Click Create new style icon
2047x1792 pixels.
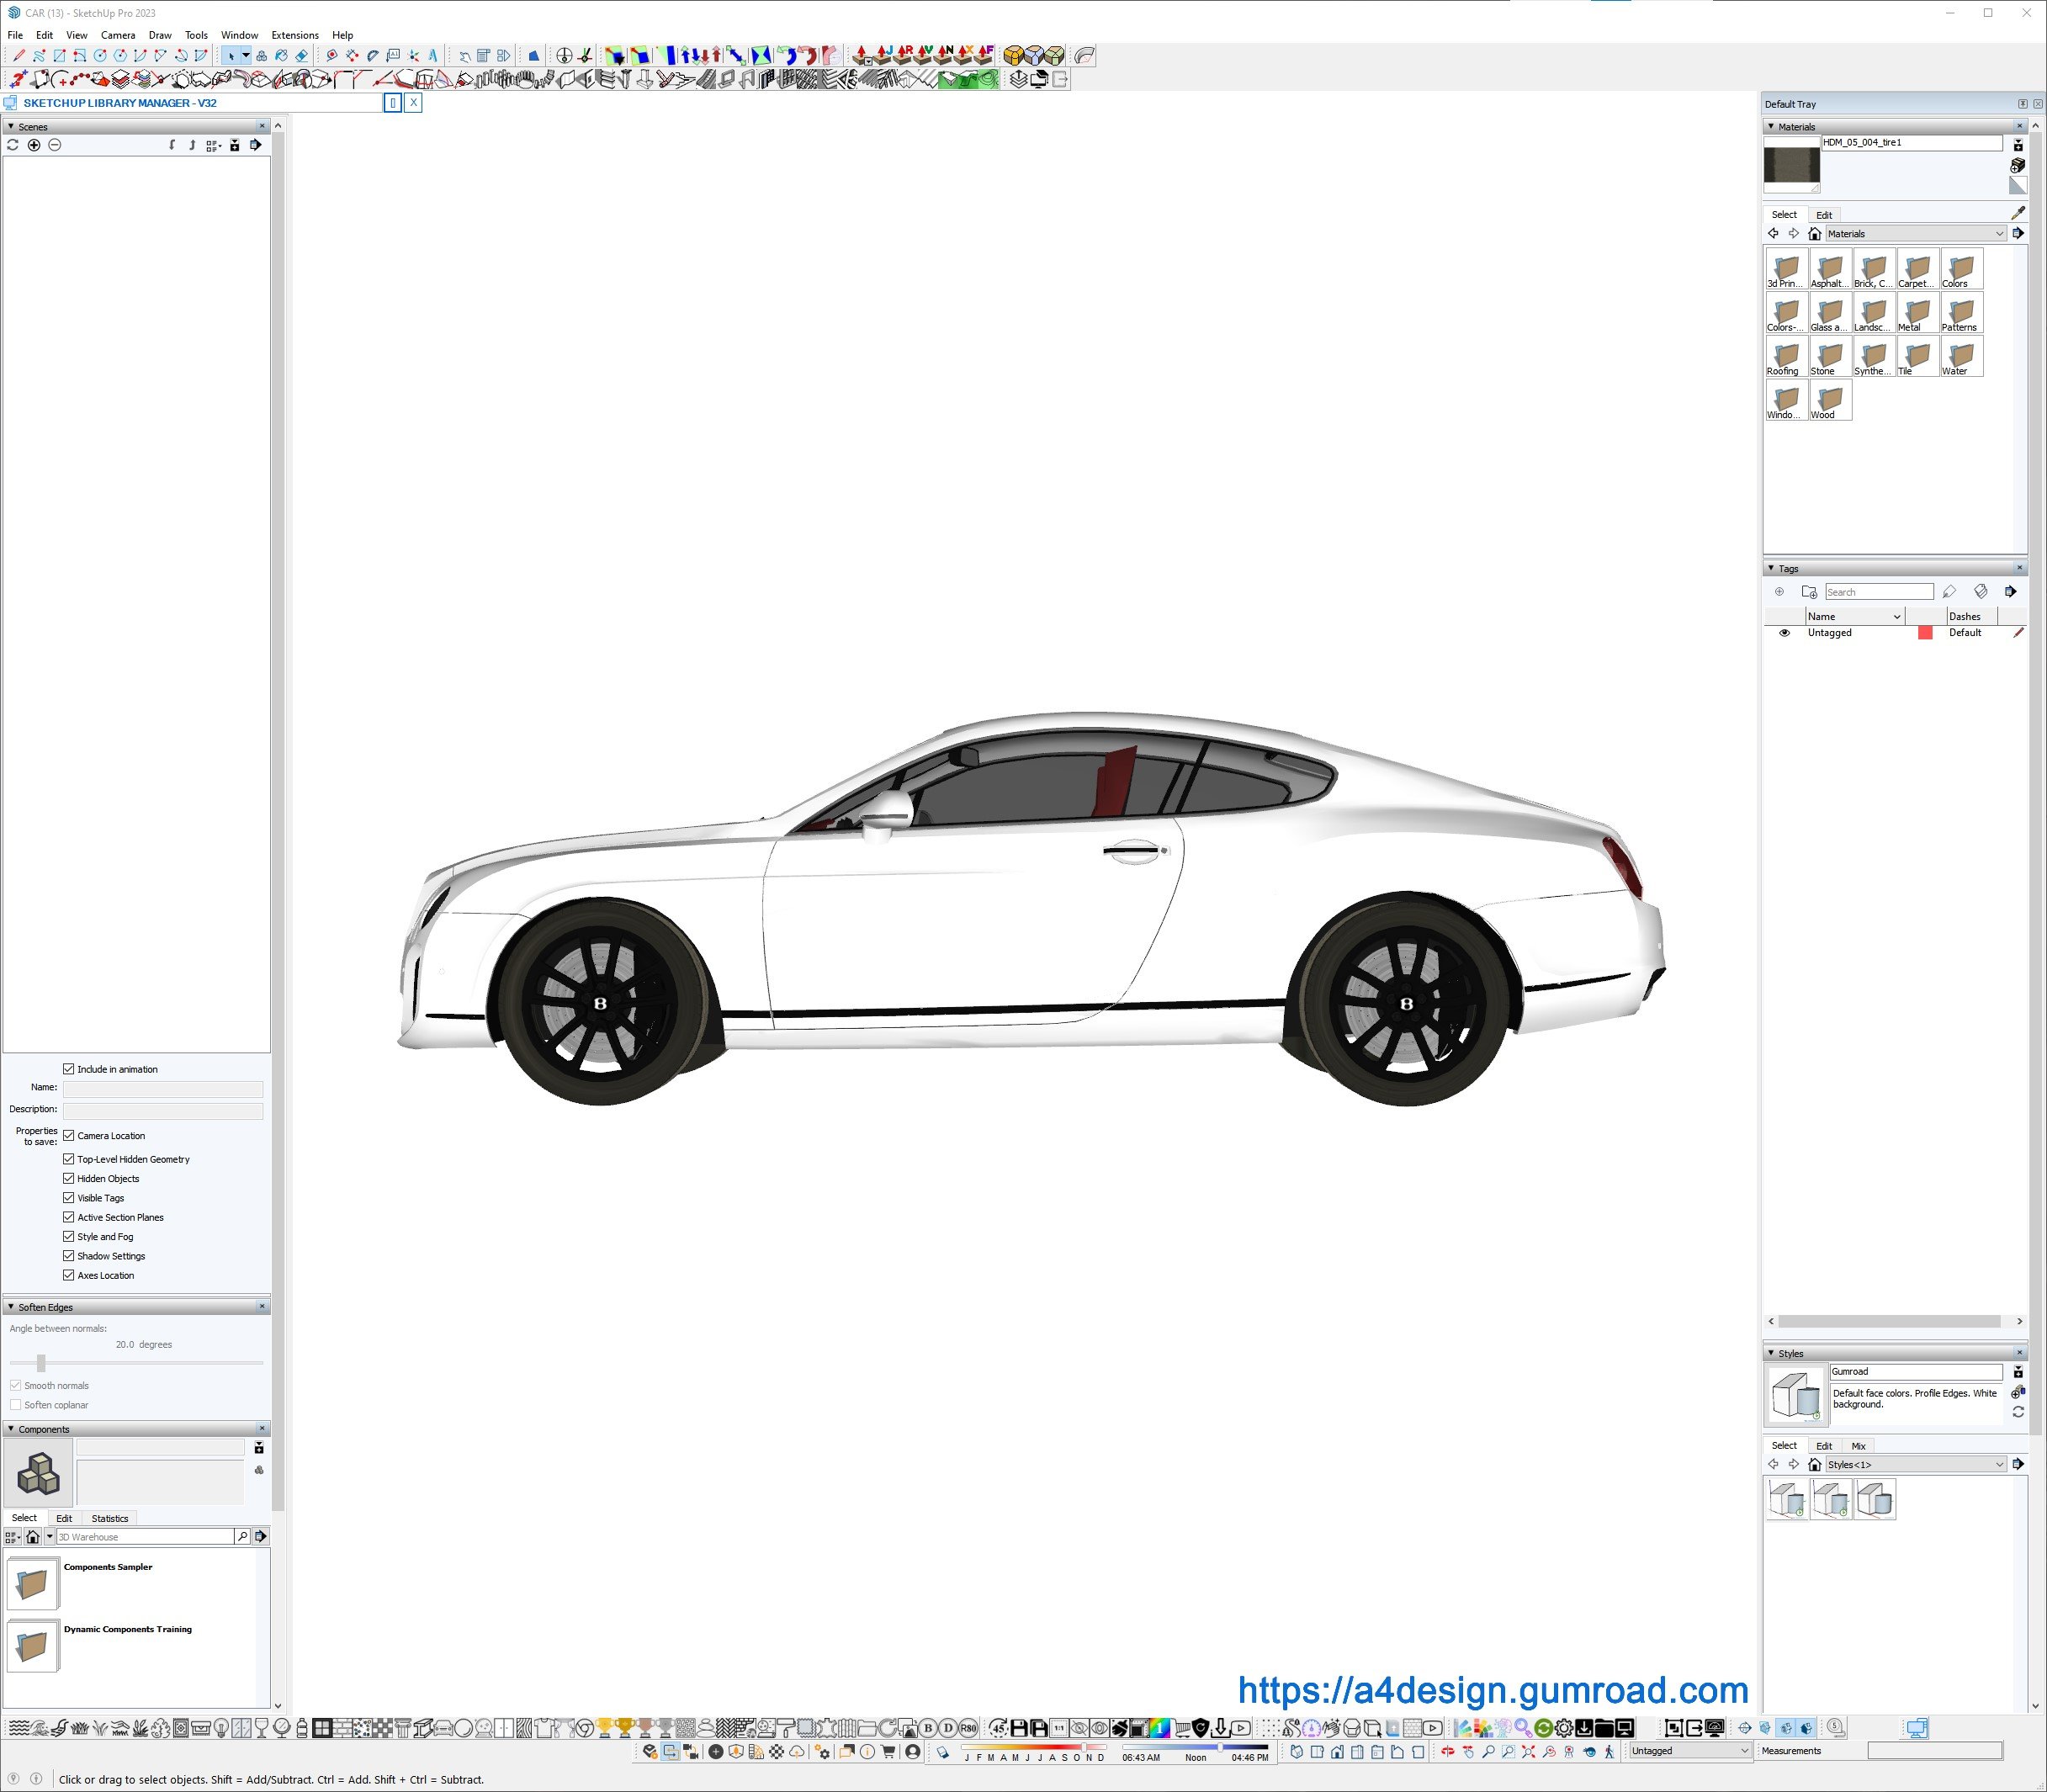[x=2017, y=1392]
